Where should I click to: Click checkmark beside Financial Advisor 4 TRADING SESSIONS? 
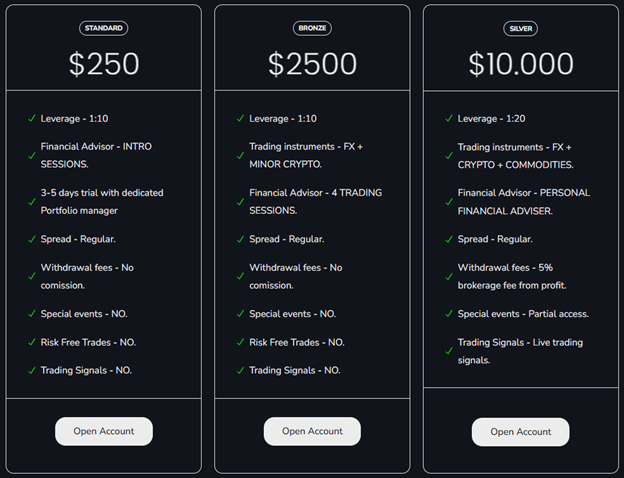point(241,202)
